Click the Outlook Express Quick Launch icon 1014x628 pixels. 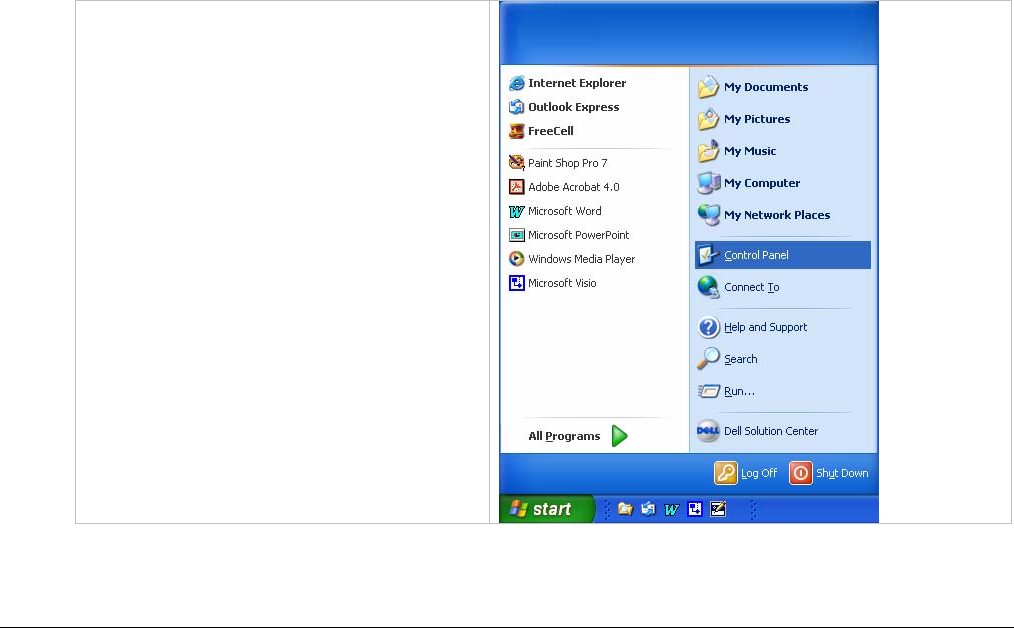pos(648,509)
